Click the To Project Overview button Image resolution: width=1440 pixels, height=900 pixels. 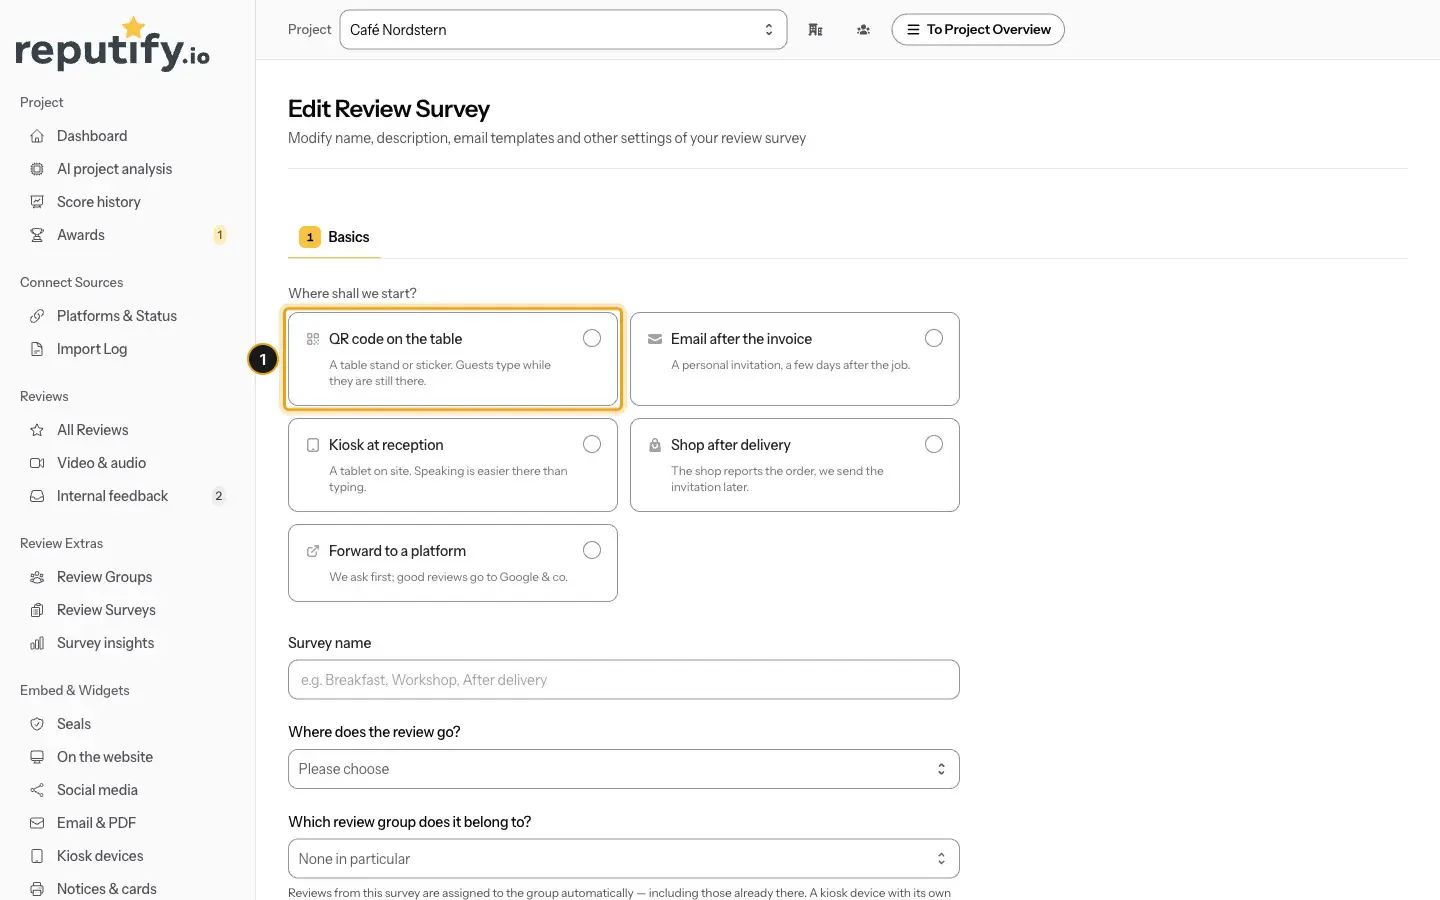pos(978,30)
